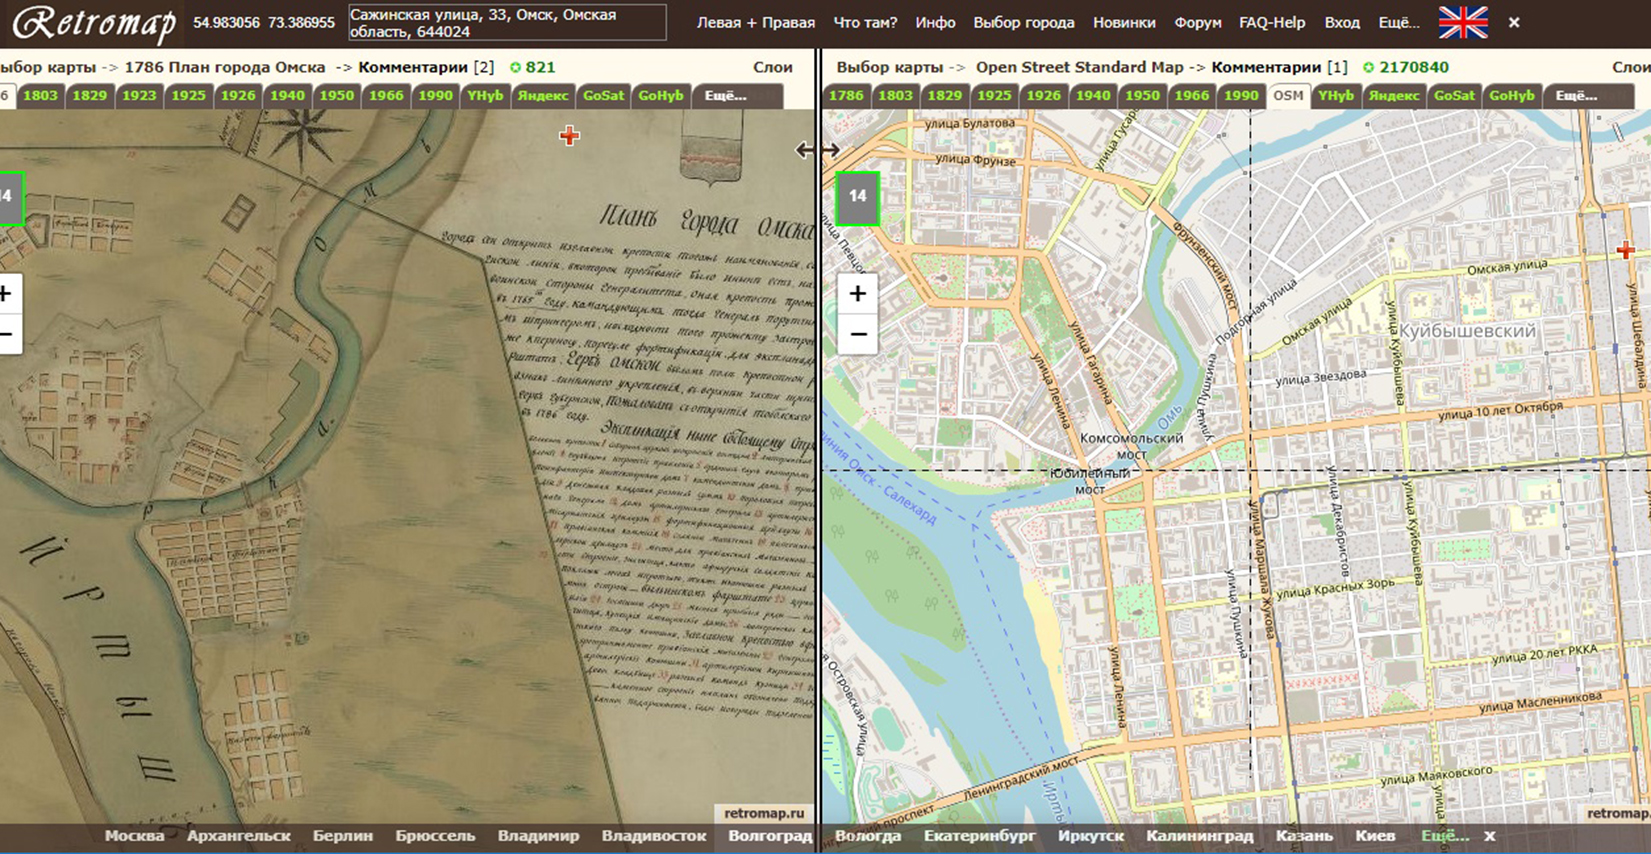The width and height of the screenshot is (1651, 854).
Task: Select the 1990 tab in the left pane
Action: 435,96
